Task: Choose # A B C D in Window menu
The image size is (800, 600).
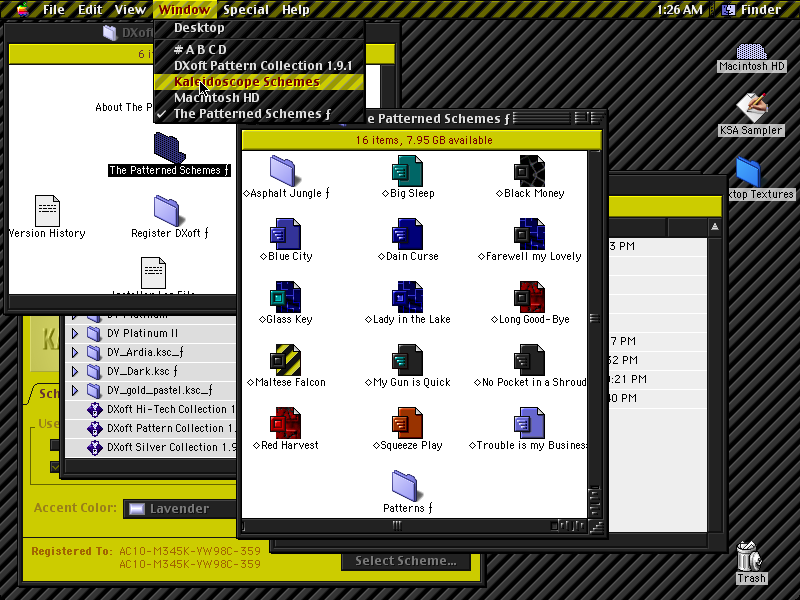Action: pyautogui.click(x=259, y=49)
